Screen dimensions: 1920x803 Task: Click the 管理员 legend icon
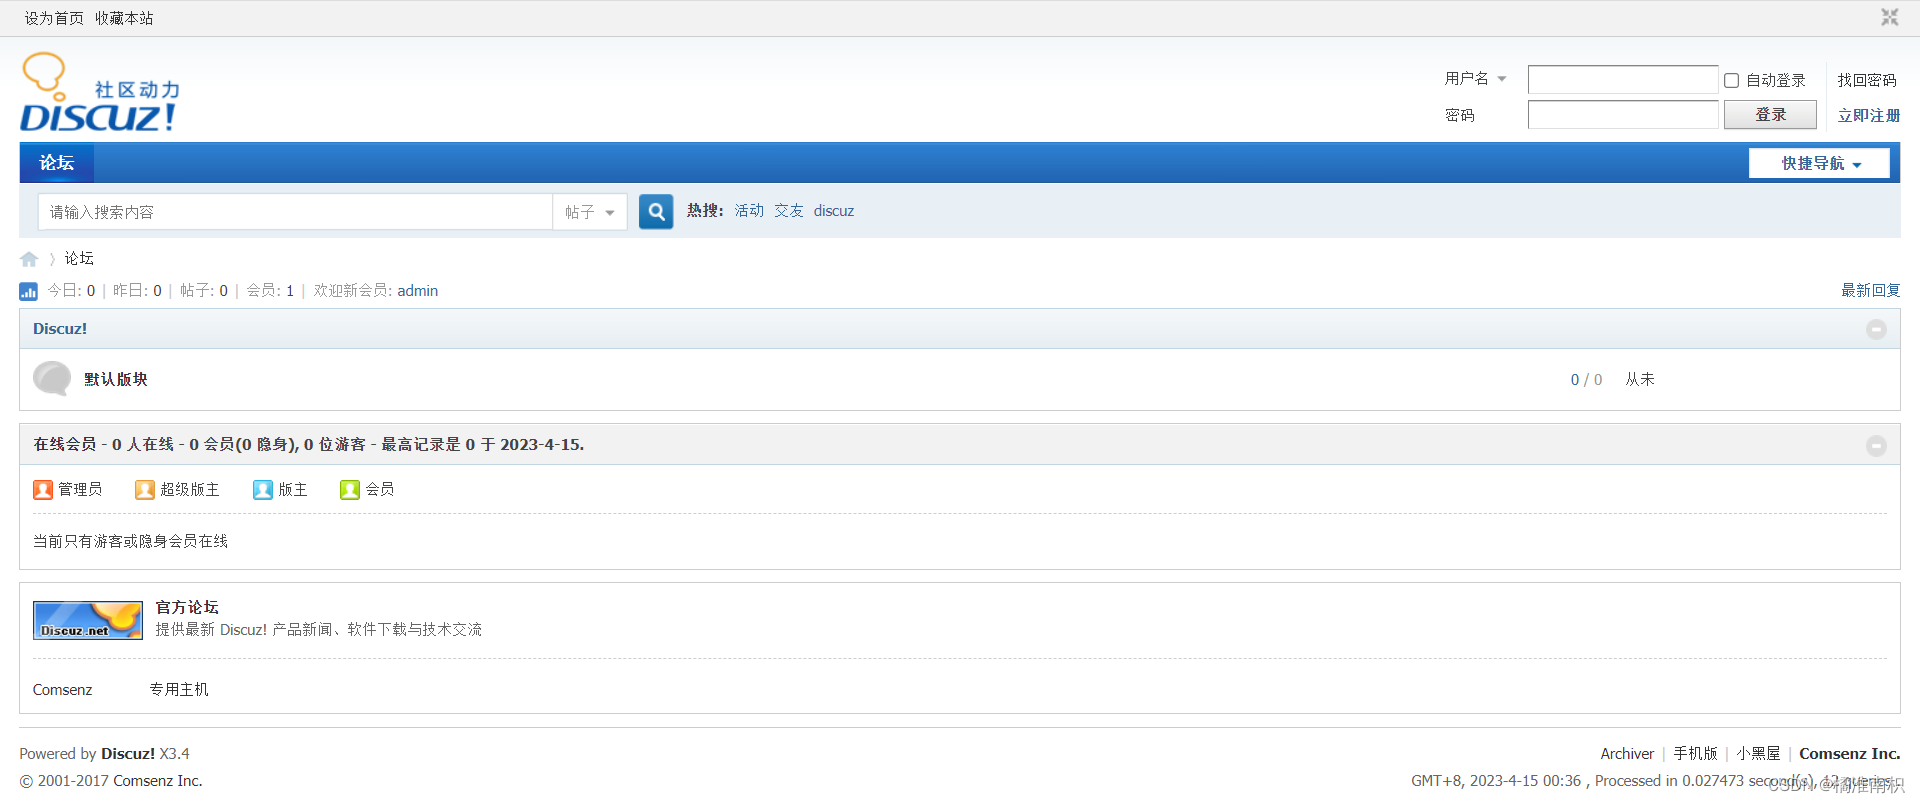[43, 489]
